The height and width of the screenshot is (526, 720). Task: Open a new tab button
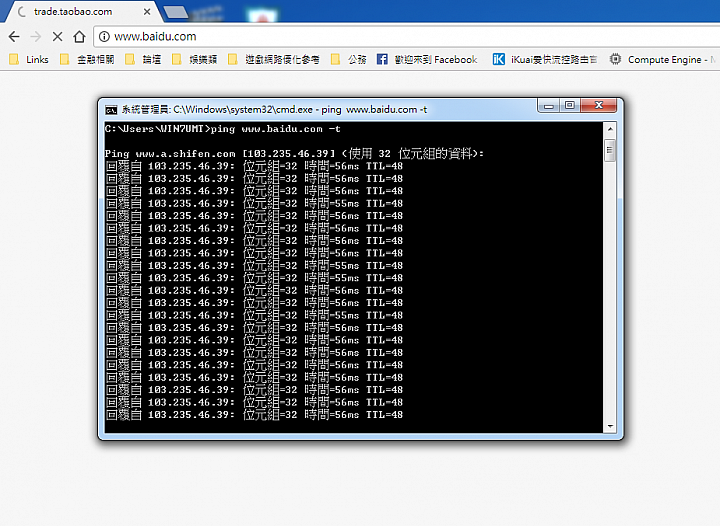(x=176, y=12)
